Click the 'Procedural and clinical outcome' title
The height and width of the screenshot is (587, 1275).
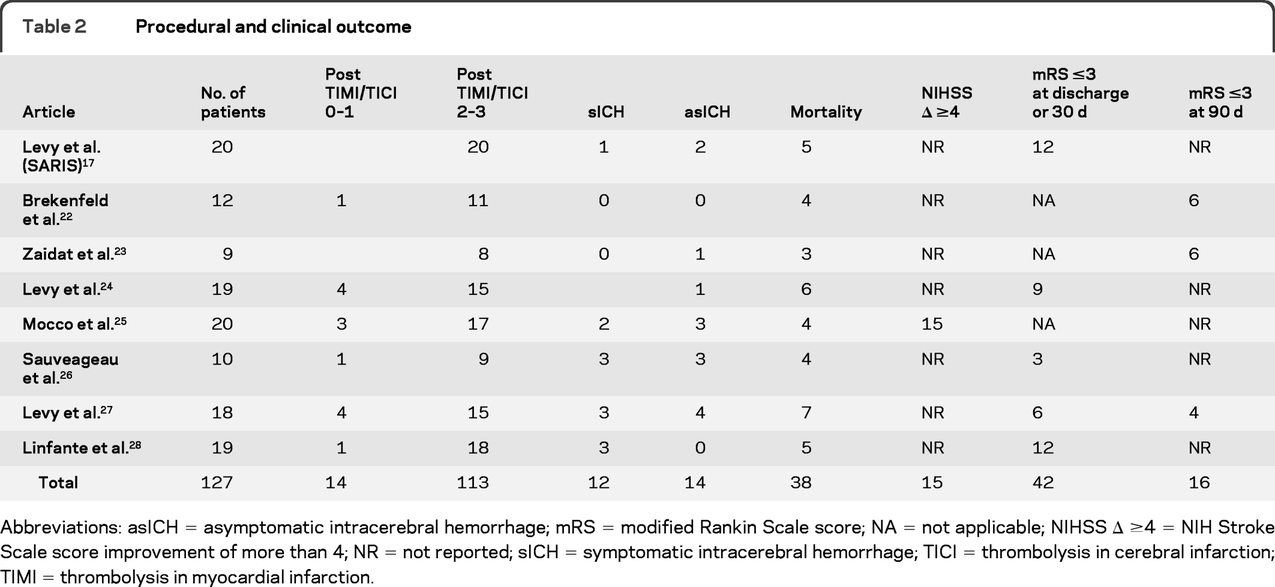(x=273, y=27)
